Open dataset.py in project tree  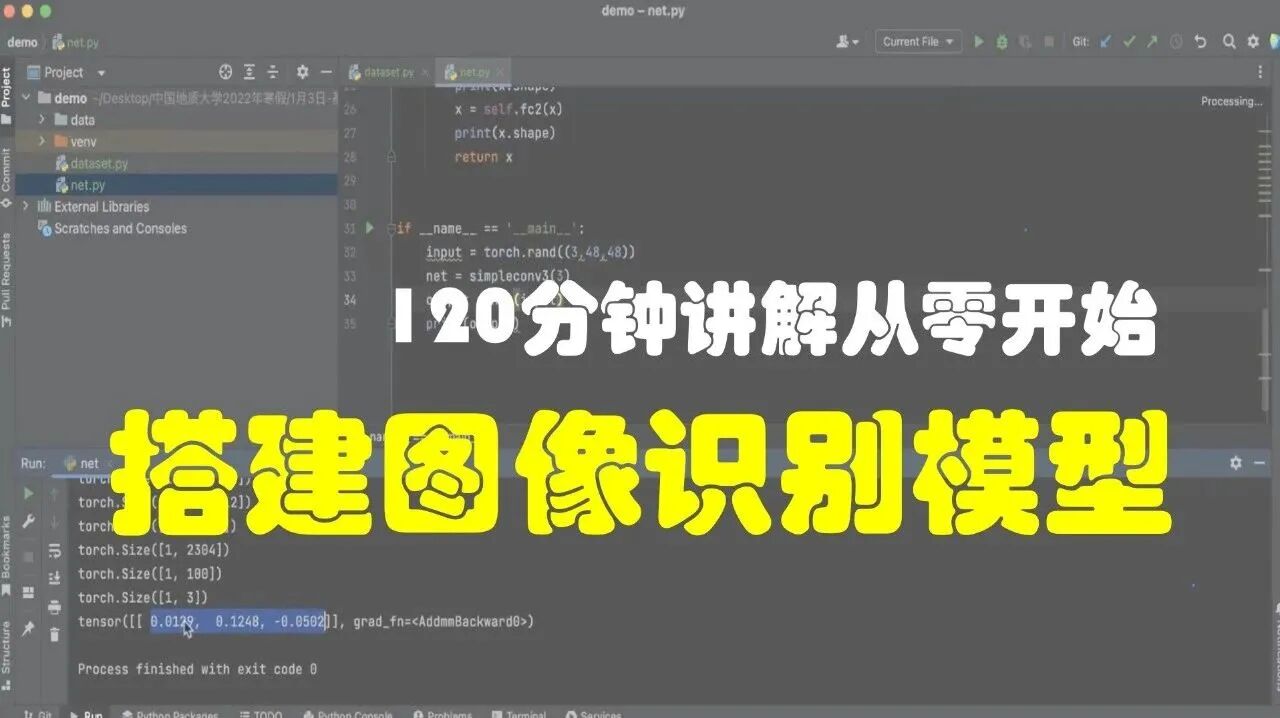click(98, 163)
